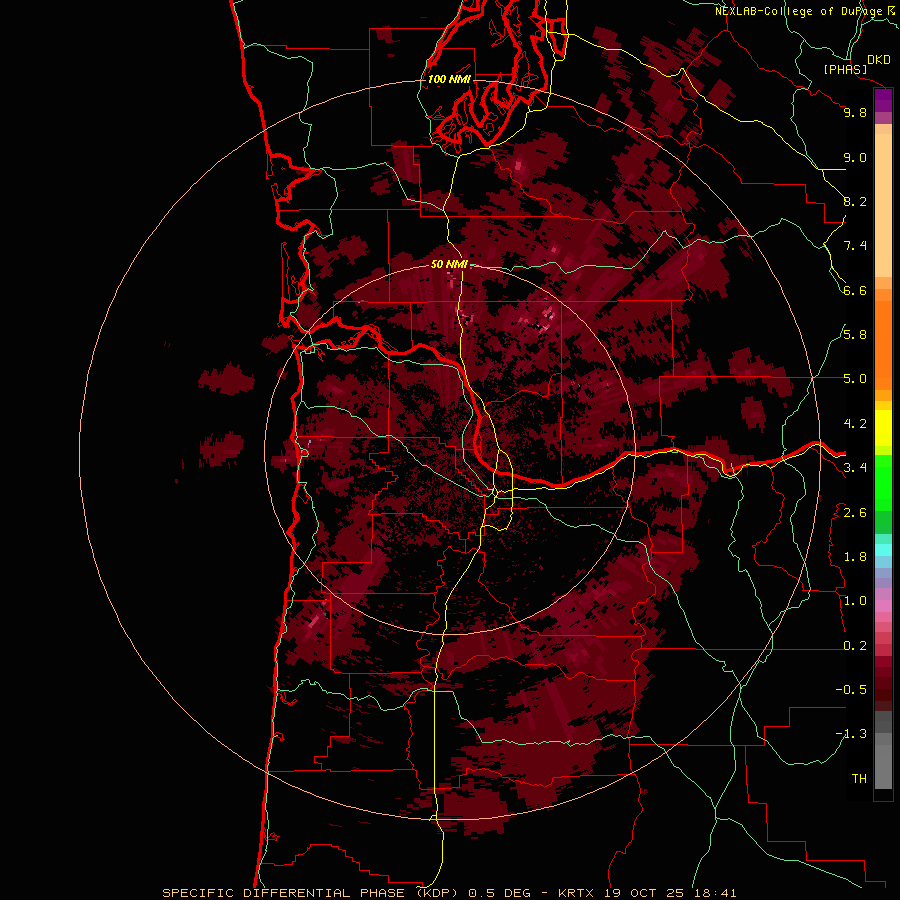This screenshot has height=900, width=900.
Task: Click the 7.4 value on the scale
Action: pyautogui.click(x=855, y=246)
